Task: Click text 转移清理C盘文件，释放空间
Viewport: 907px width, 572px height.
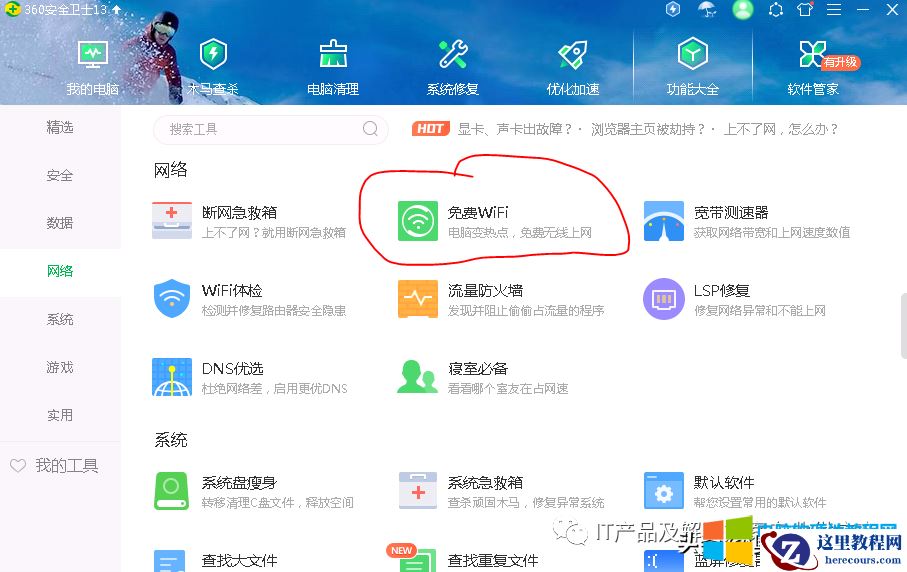Action: pos(278,503)
